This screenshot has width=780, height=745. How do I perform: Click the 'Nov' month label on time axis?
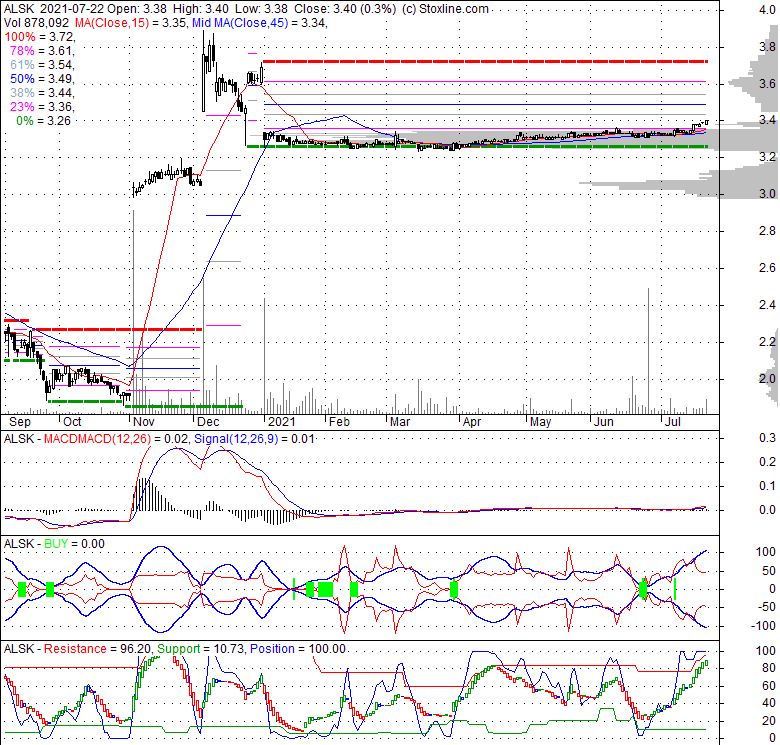pos(144,422)
